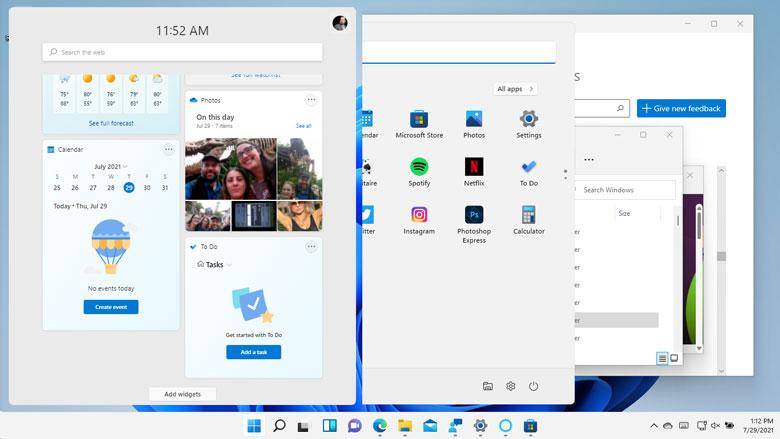The width and height of the screenshot is (780, 439).
Task: Open the Photos widget more options menu
Action: [311, 100]
